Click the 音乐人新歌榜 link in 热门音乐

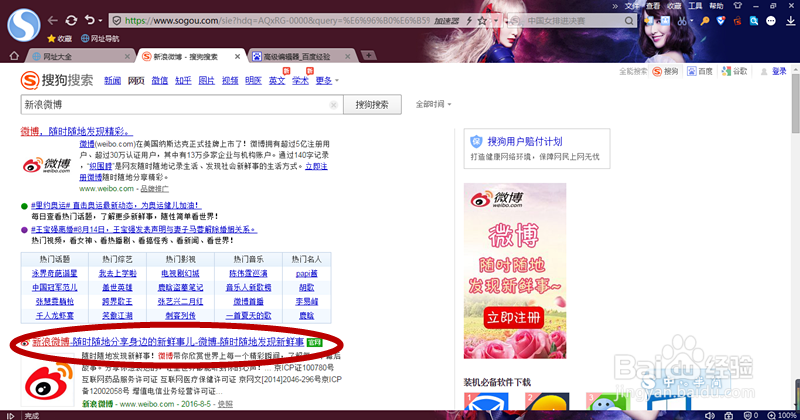click(x=248, y=288)
